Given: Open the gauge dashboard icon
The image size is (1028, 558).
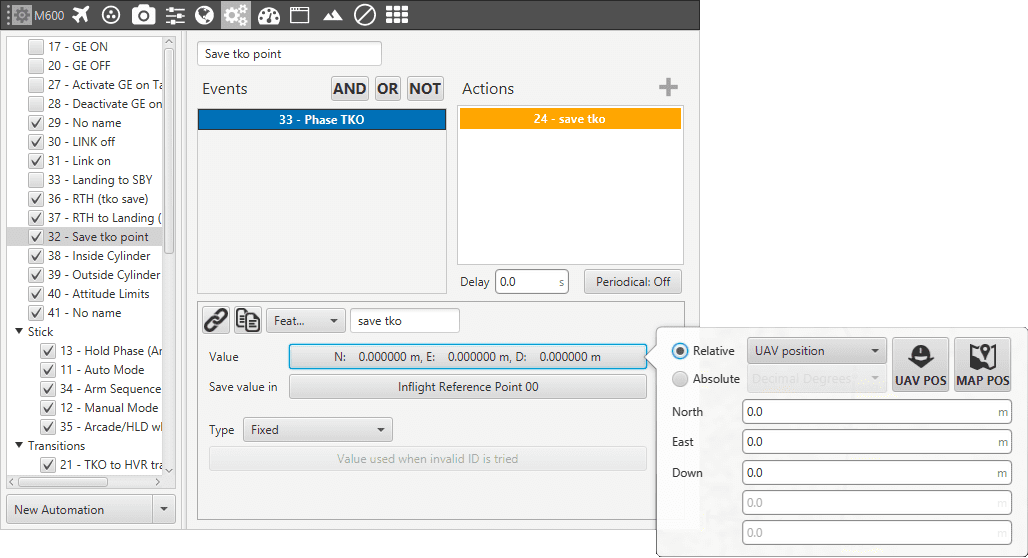Looking at the screenshot, I should pos(268,15).
